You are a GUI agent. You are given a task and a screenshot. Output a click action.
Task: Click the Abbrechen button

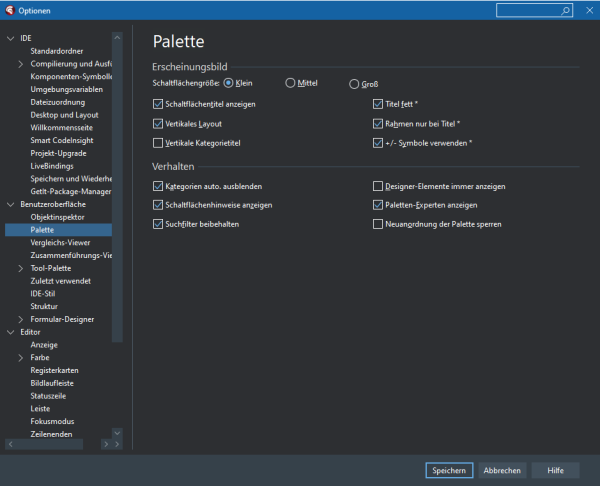click(502, 470)
